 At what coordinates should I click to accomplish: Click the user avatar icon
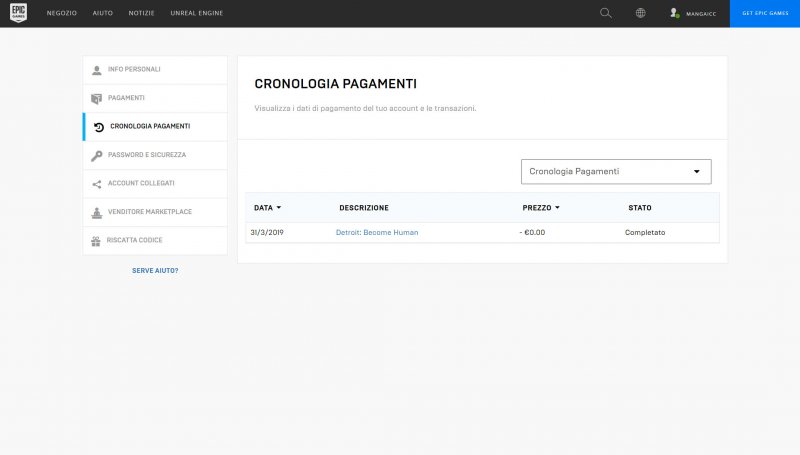pos(674,13)
